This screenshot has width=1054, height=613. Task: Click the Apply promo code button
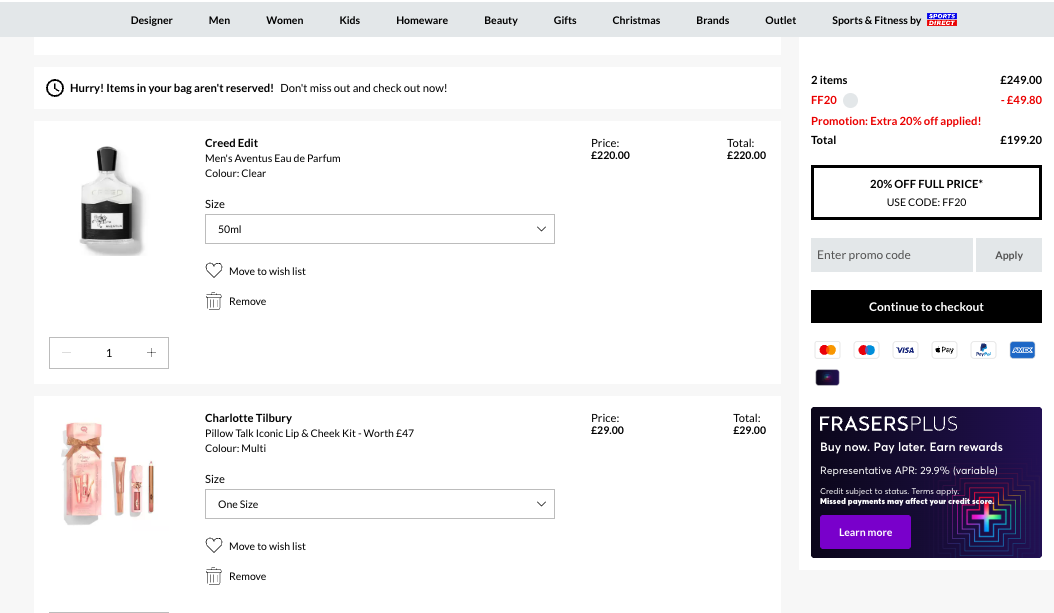pos(1008,255)
